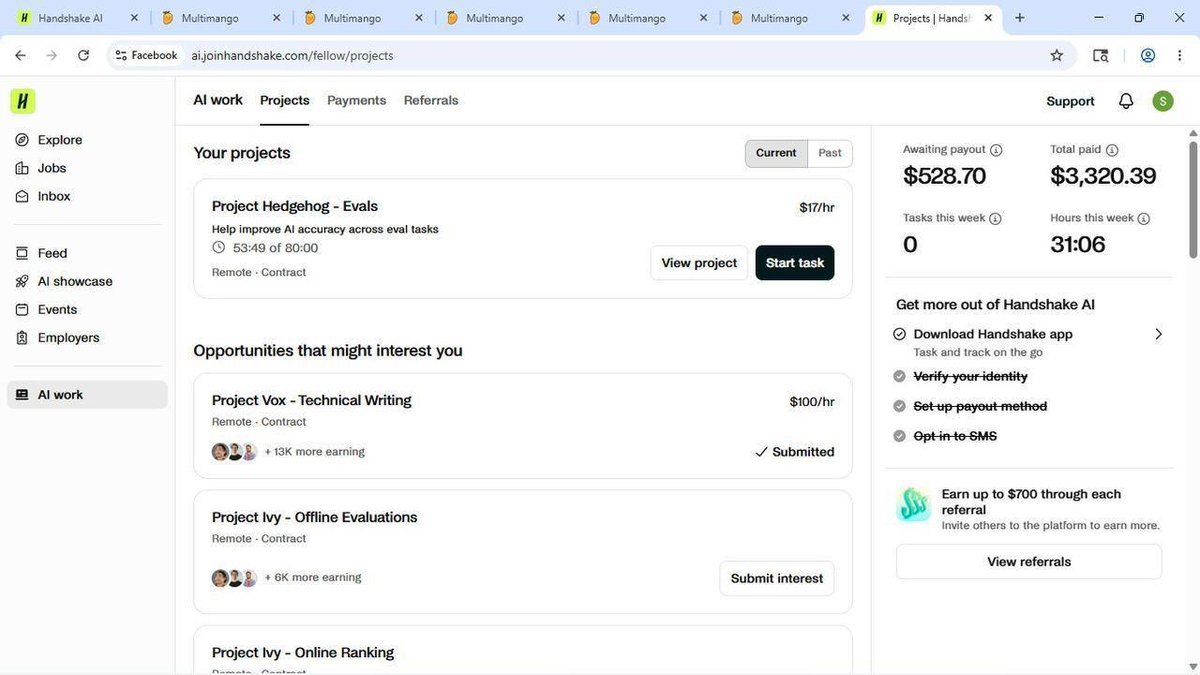The image size is (1200, 675).
Task: Switch to the Projects tab
Action: click(285, 100)
